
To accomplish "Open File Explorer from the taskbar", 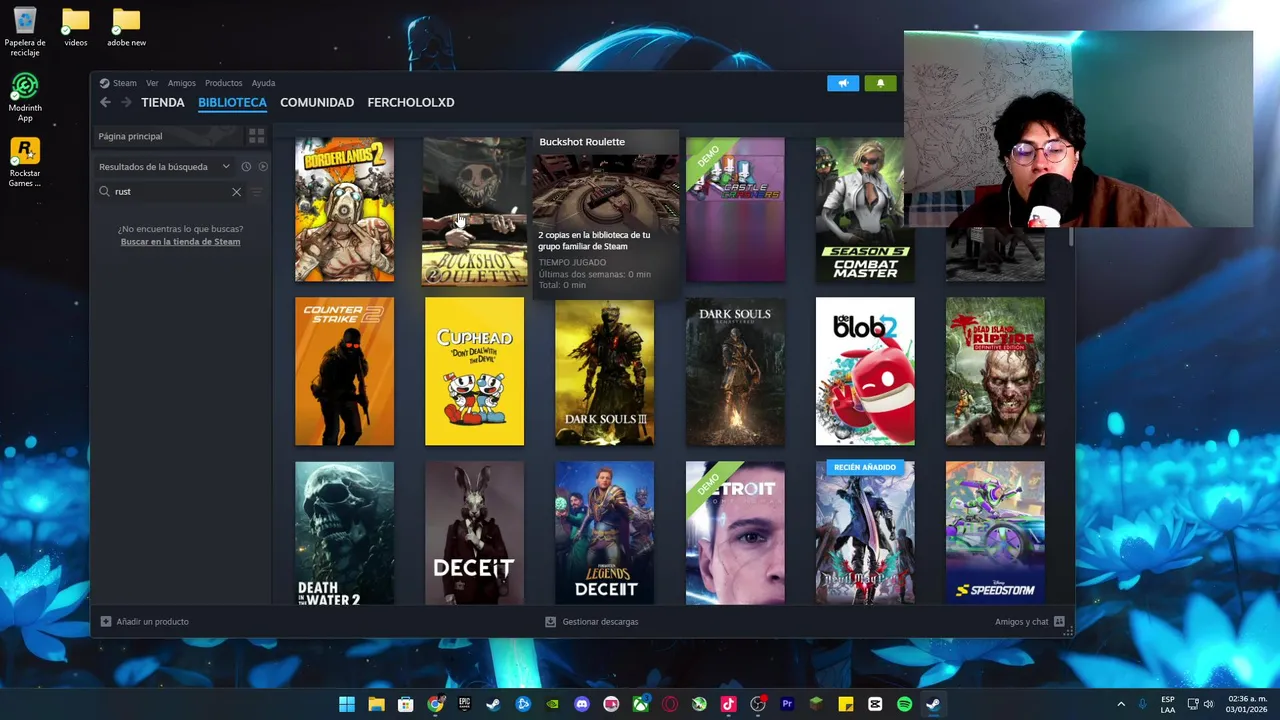I will tap(376, 704).
